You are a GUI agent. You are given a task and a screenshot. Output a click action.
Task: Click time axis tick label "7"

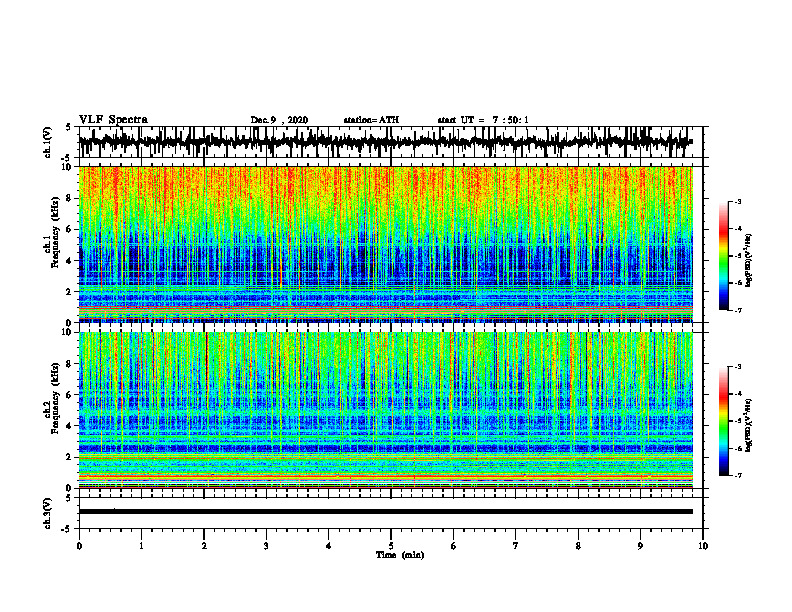tap(516, 546)
